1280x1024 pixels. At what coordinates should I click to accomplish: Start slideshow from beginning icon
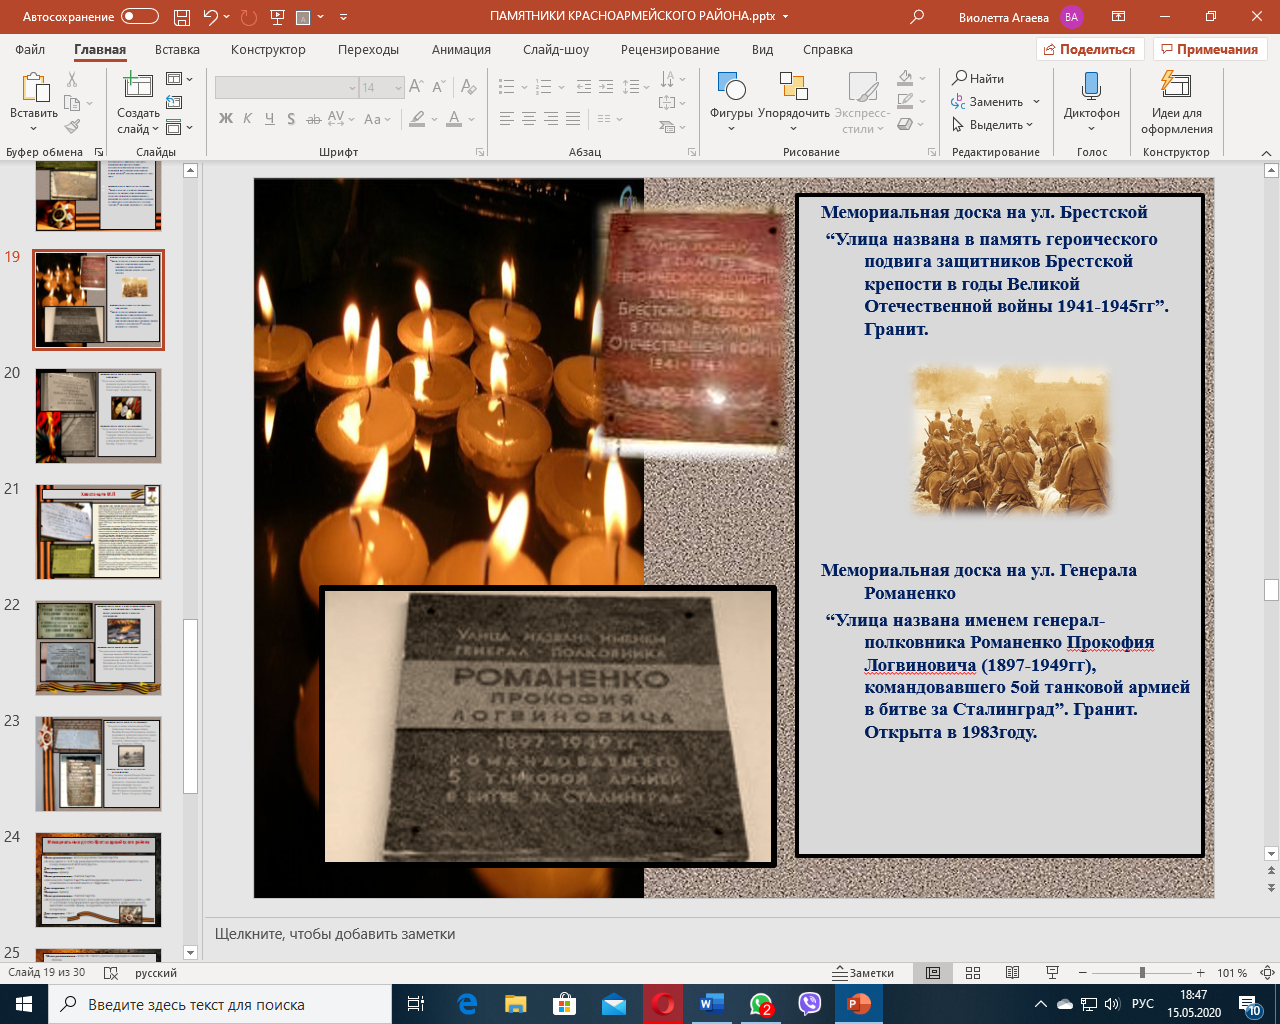click(277, 17)
